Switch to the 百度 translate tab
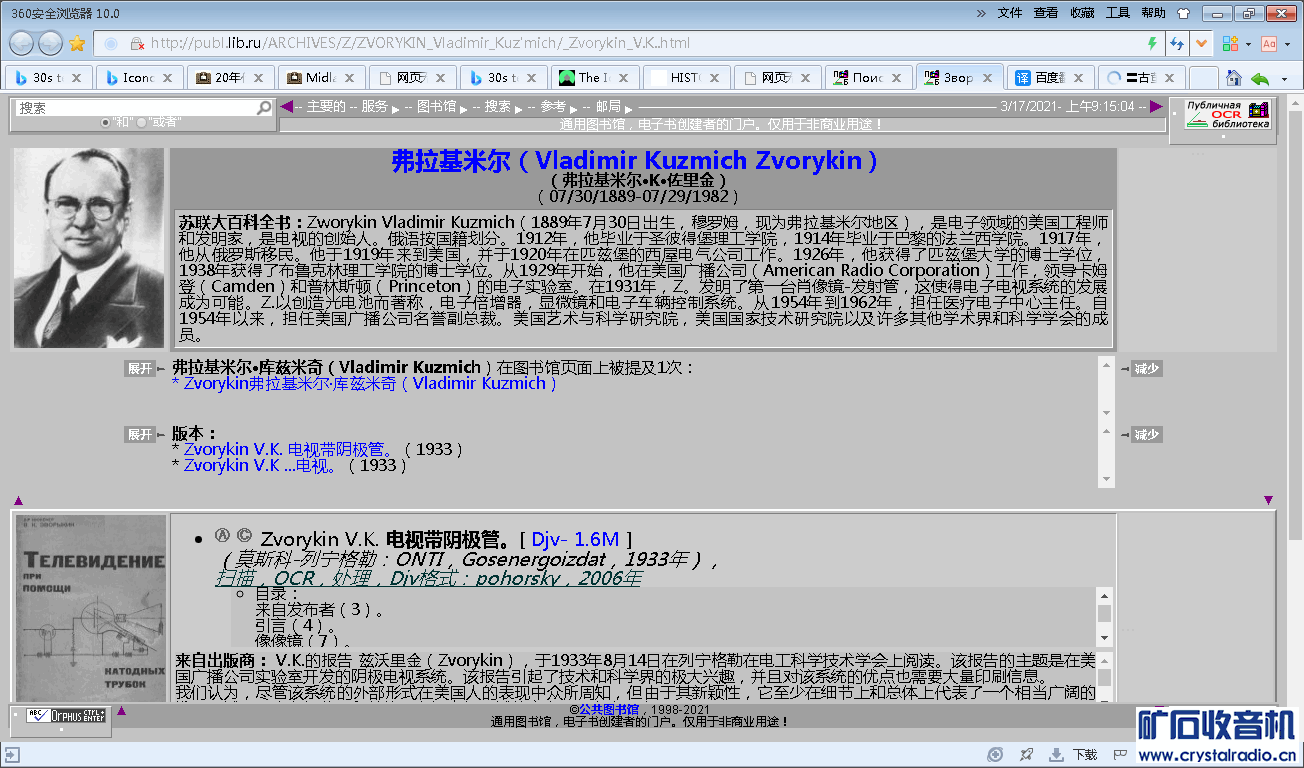Image resolution: width=1304 pixels, height=768 pixels. 1049,78
